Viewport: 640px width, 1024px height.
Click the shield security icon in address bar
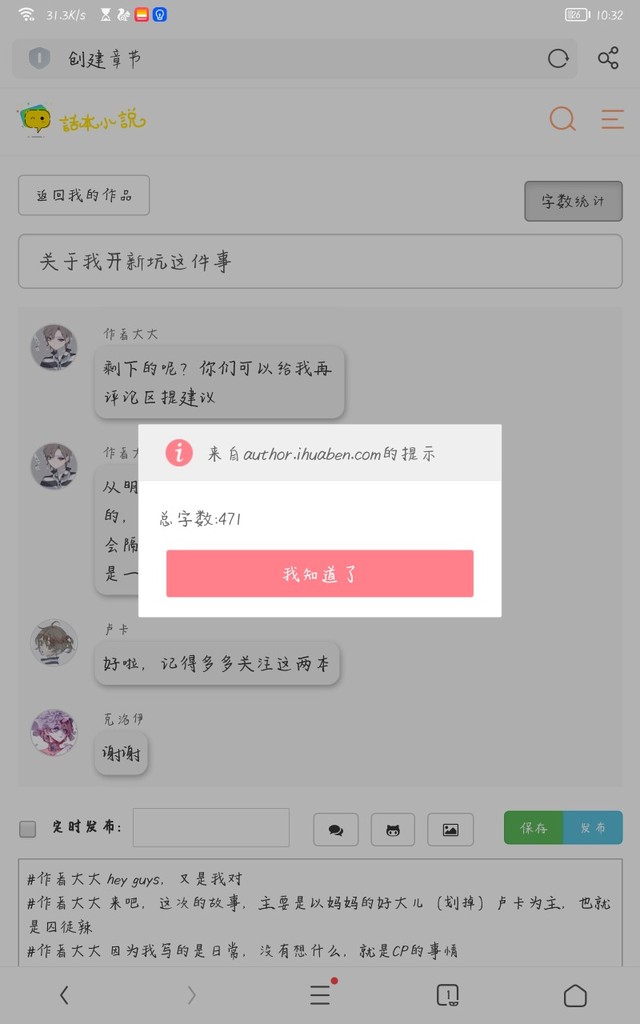click(x=39, y=58)
